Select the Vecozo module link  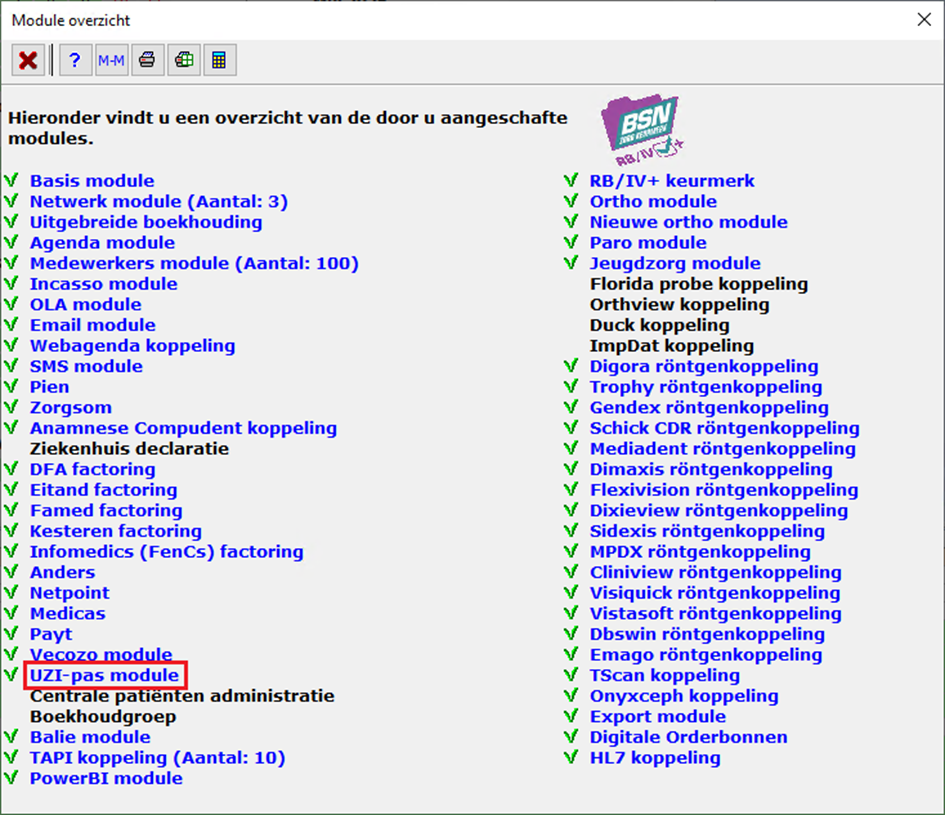click(x=101, y=654)
